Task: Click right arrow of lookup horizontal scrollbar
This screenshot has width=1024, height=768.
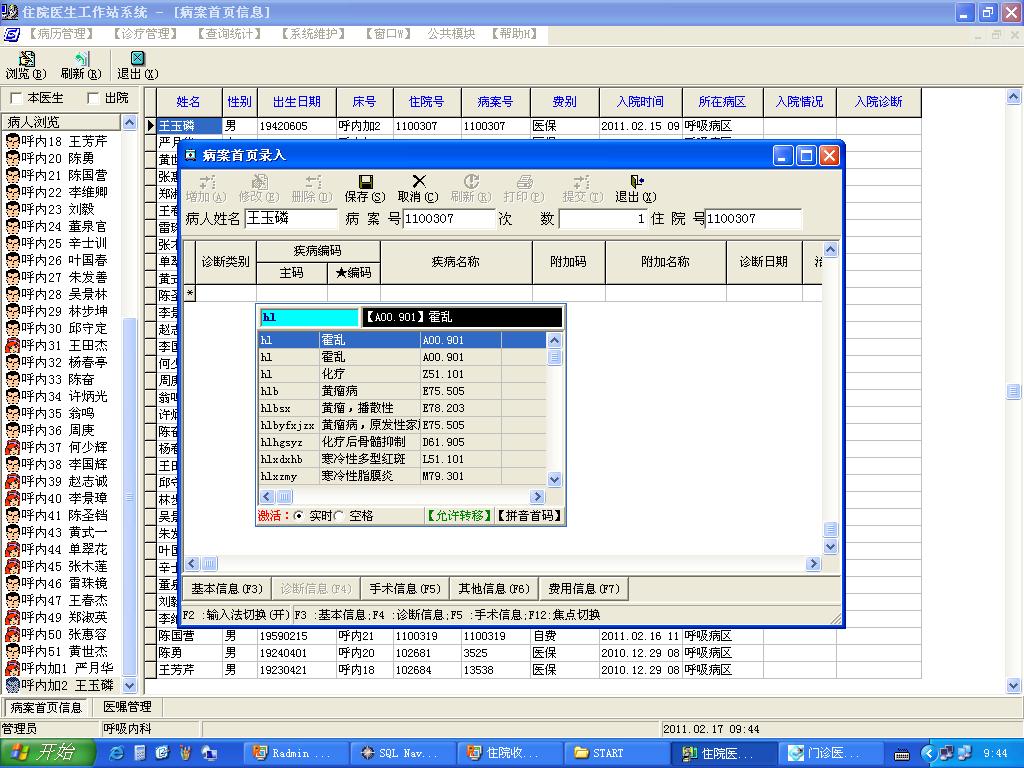Action: tap(537, 497)
